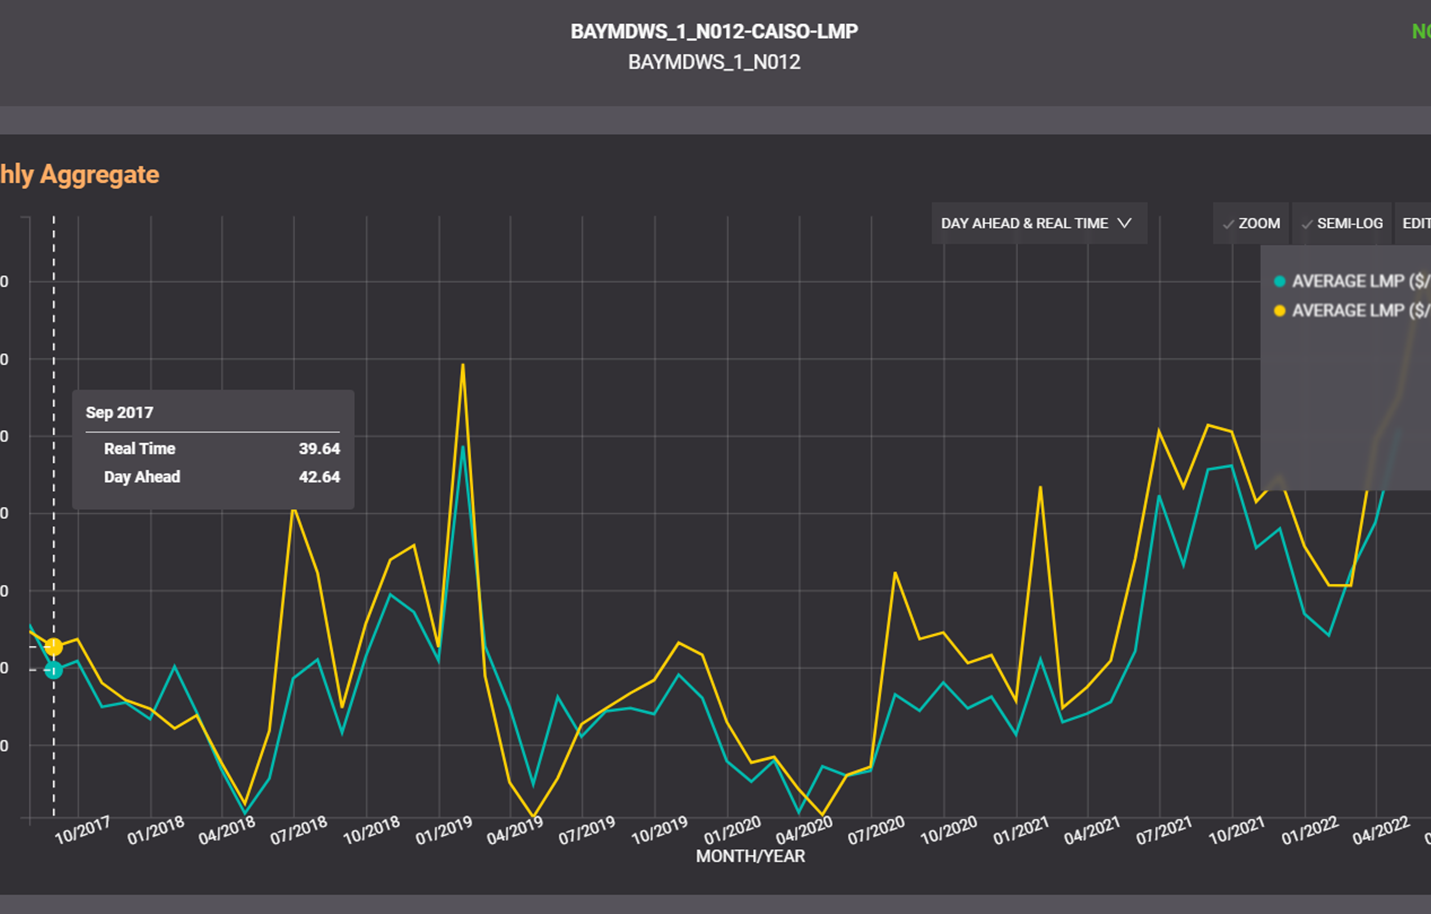Viewport: 1431px width, 914px height.
Task: Click the teal Average LMP legend dot
Action: [x=1279, y=282]
